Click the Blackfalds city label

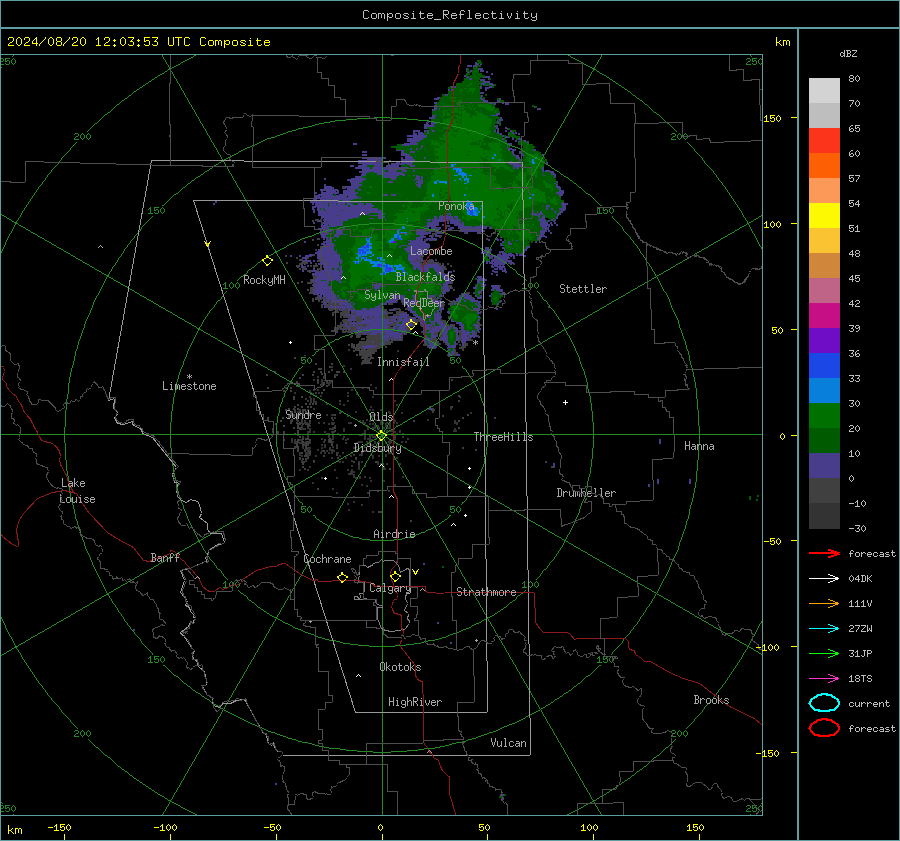pyautogui.click(x=425, y=277)
